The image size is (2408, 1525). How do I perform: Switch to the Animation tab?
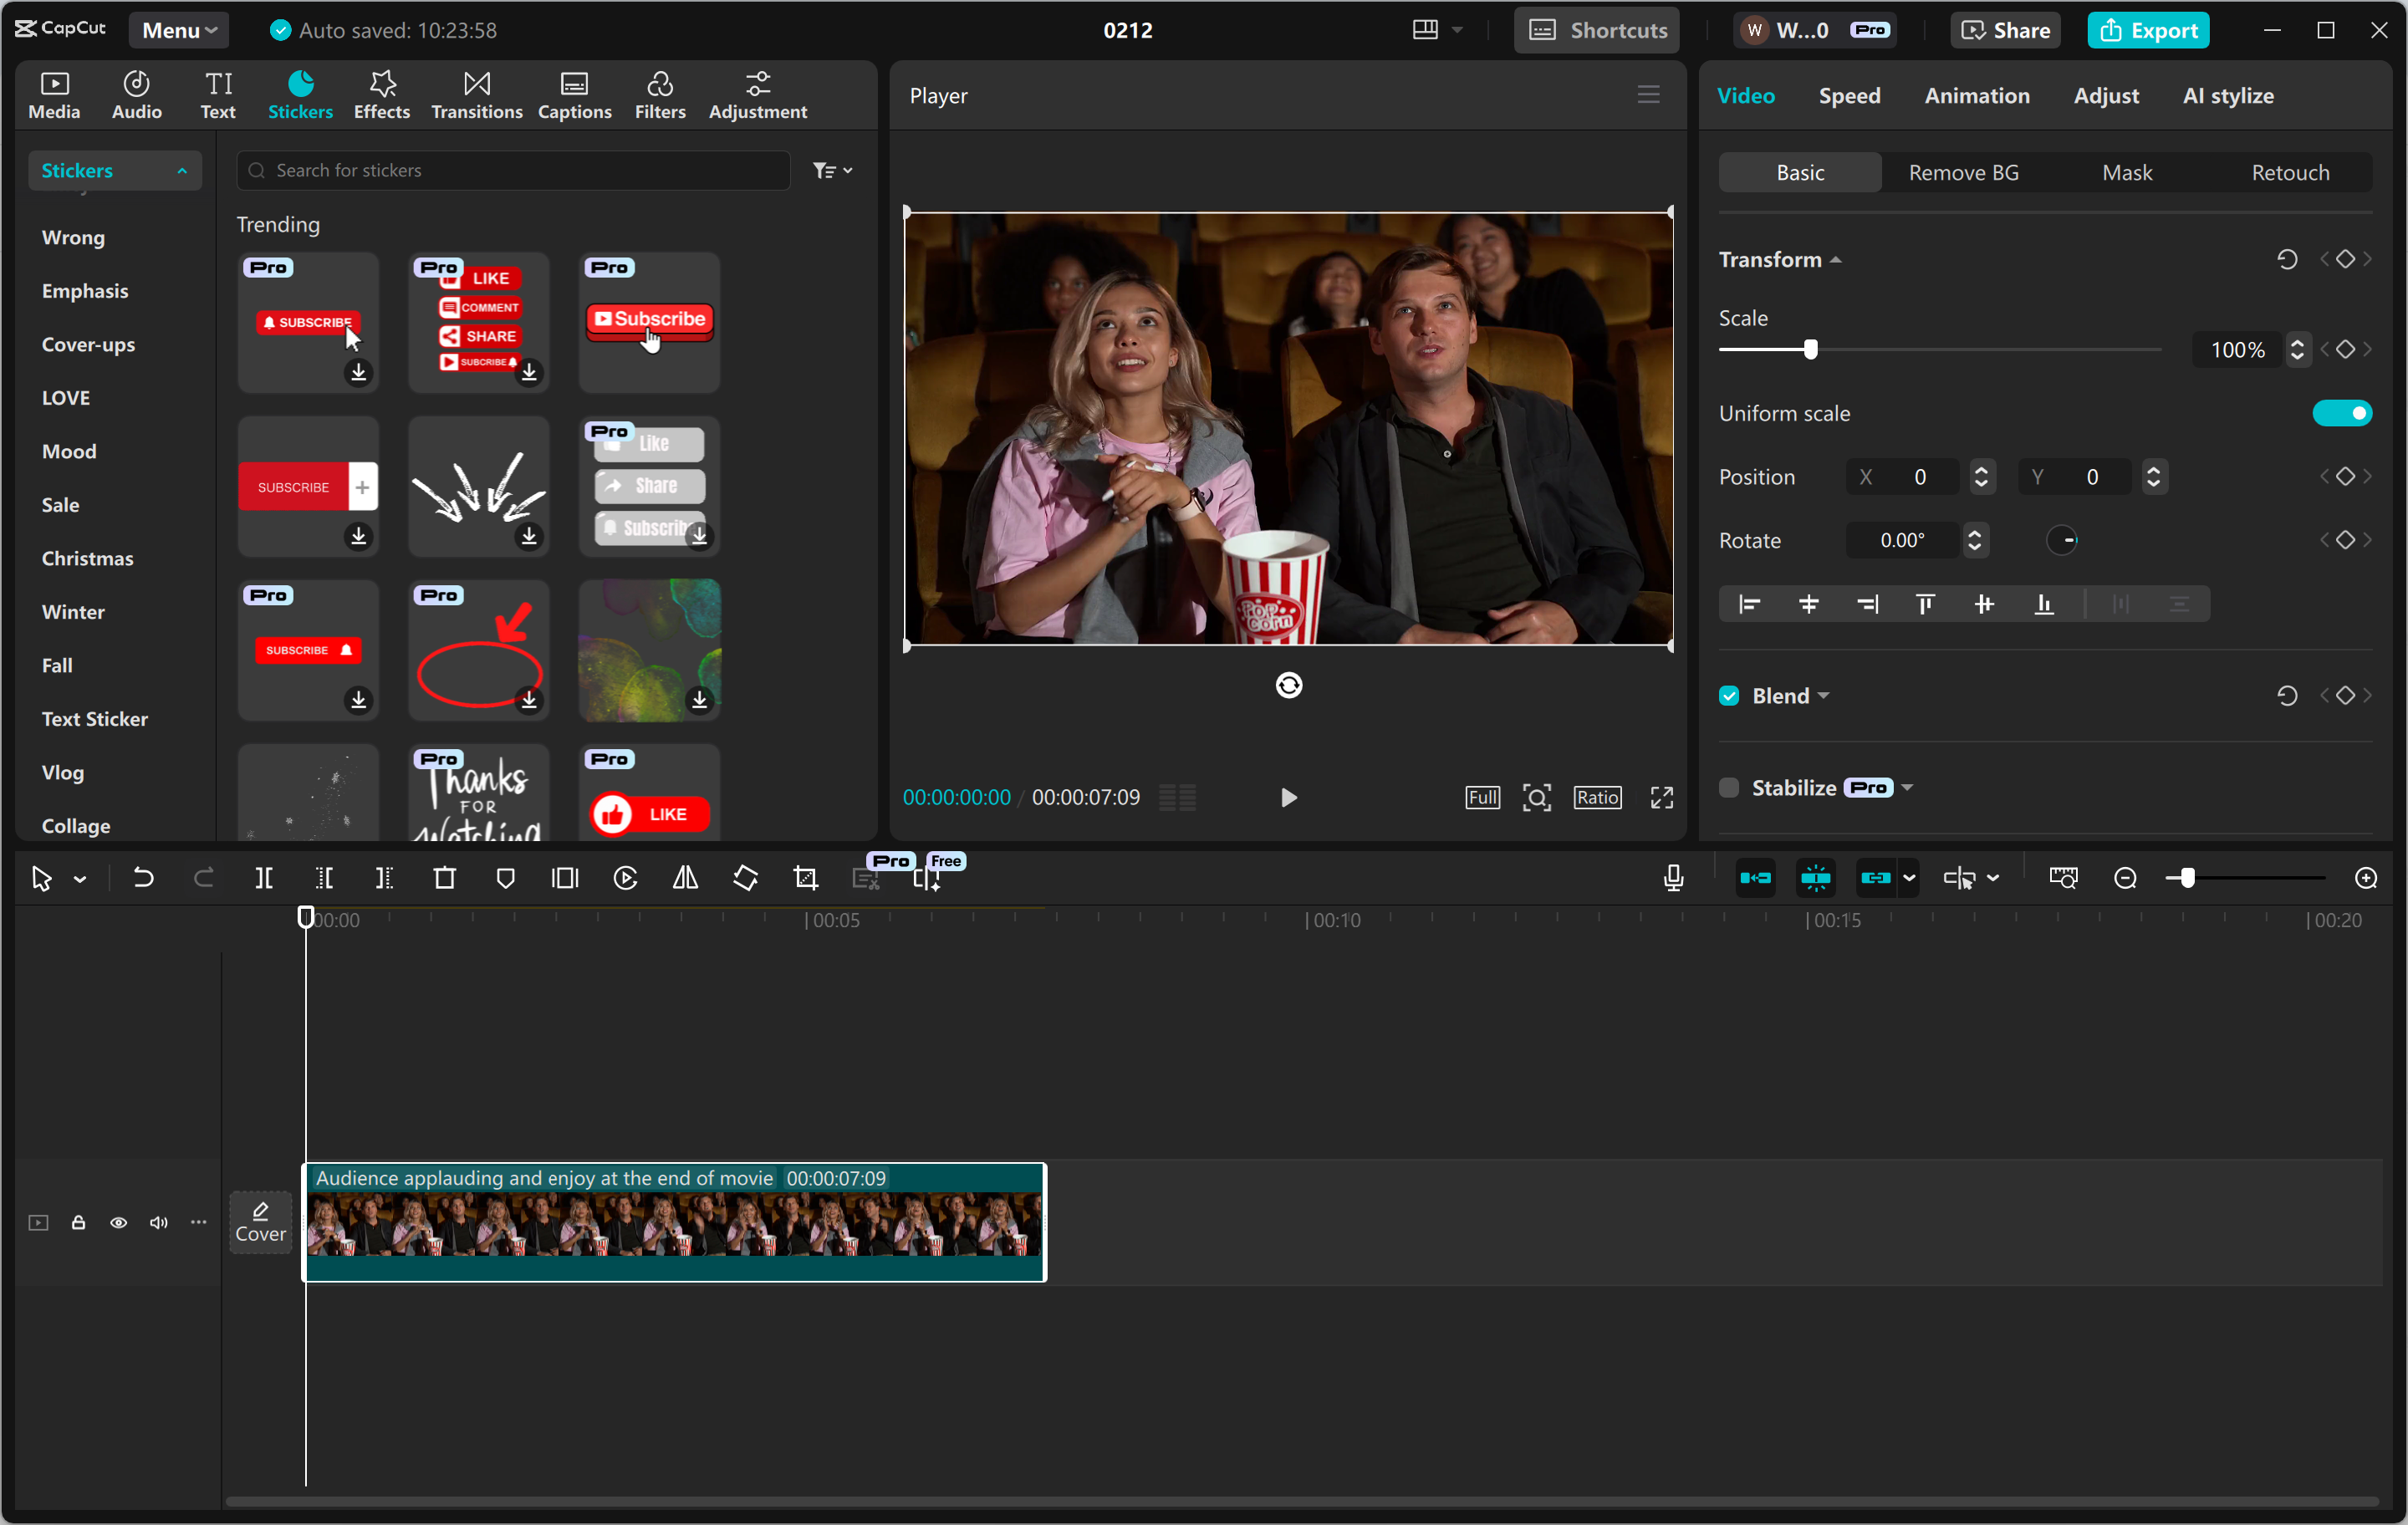(1977, 96)
